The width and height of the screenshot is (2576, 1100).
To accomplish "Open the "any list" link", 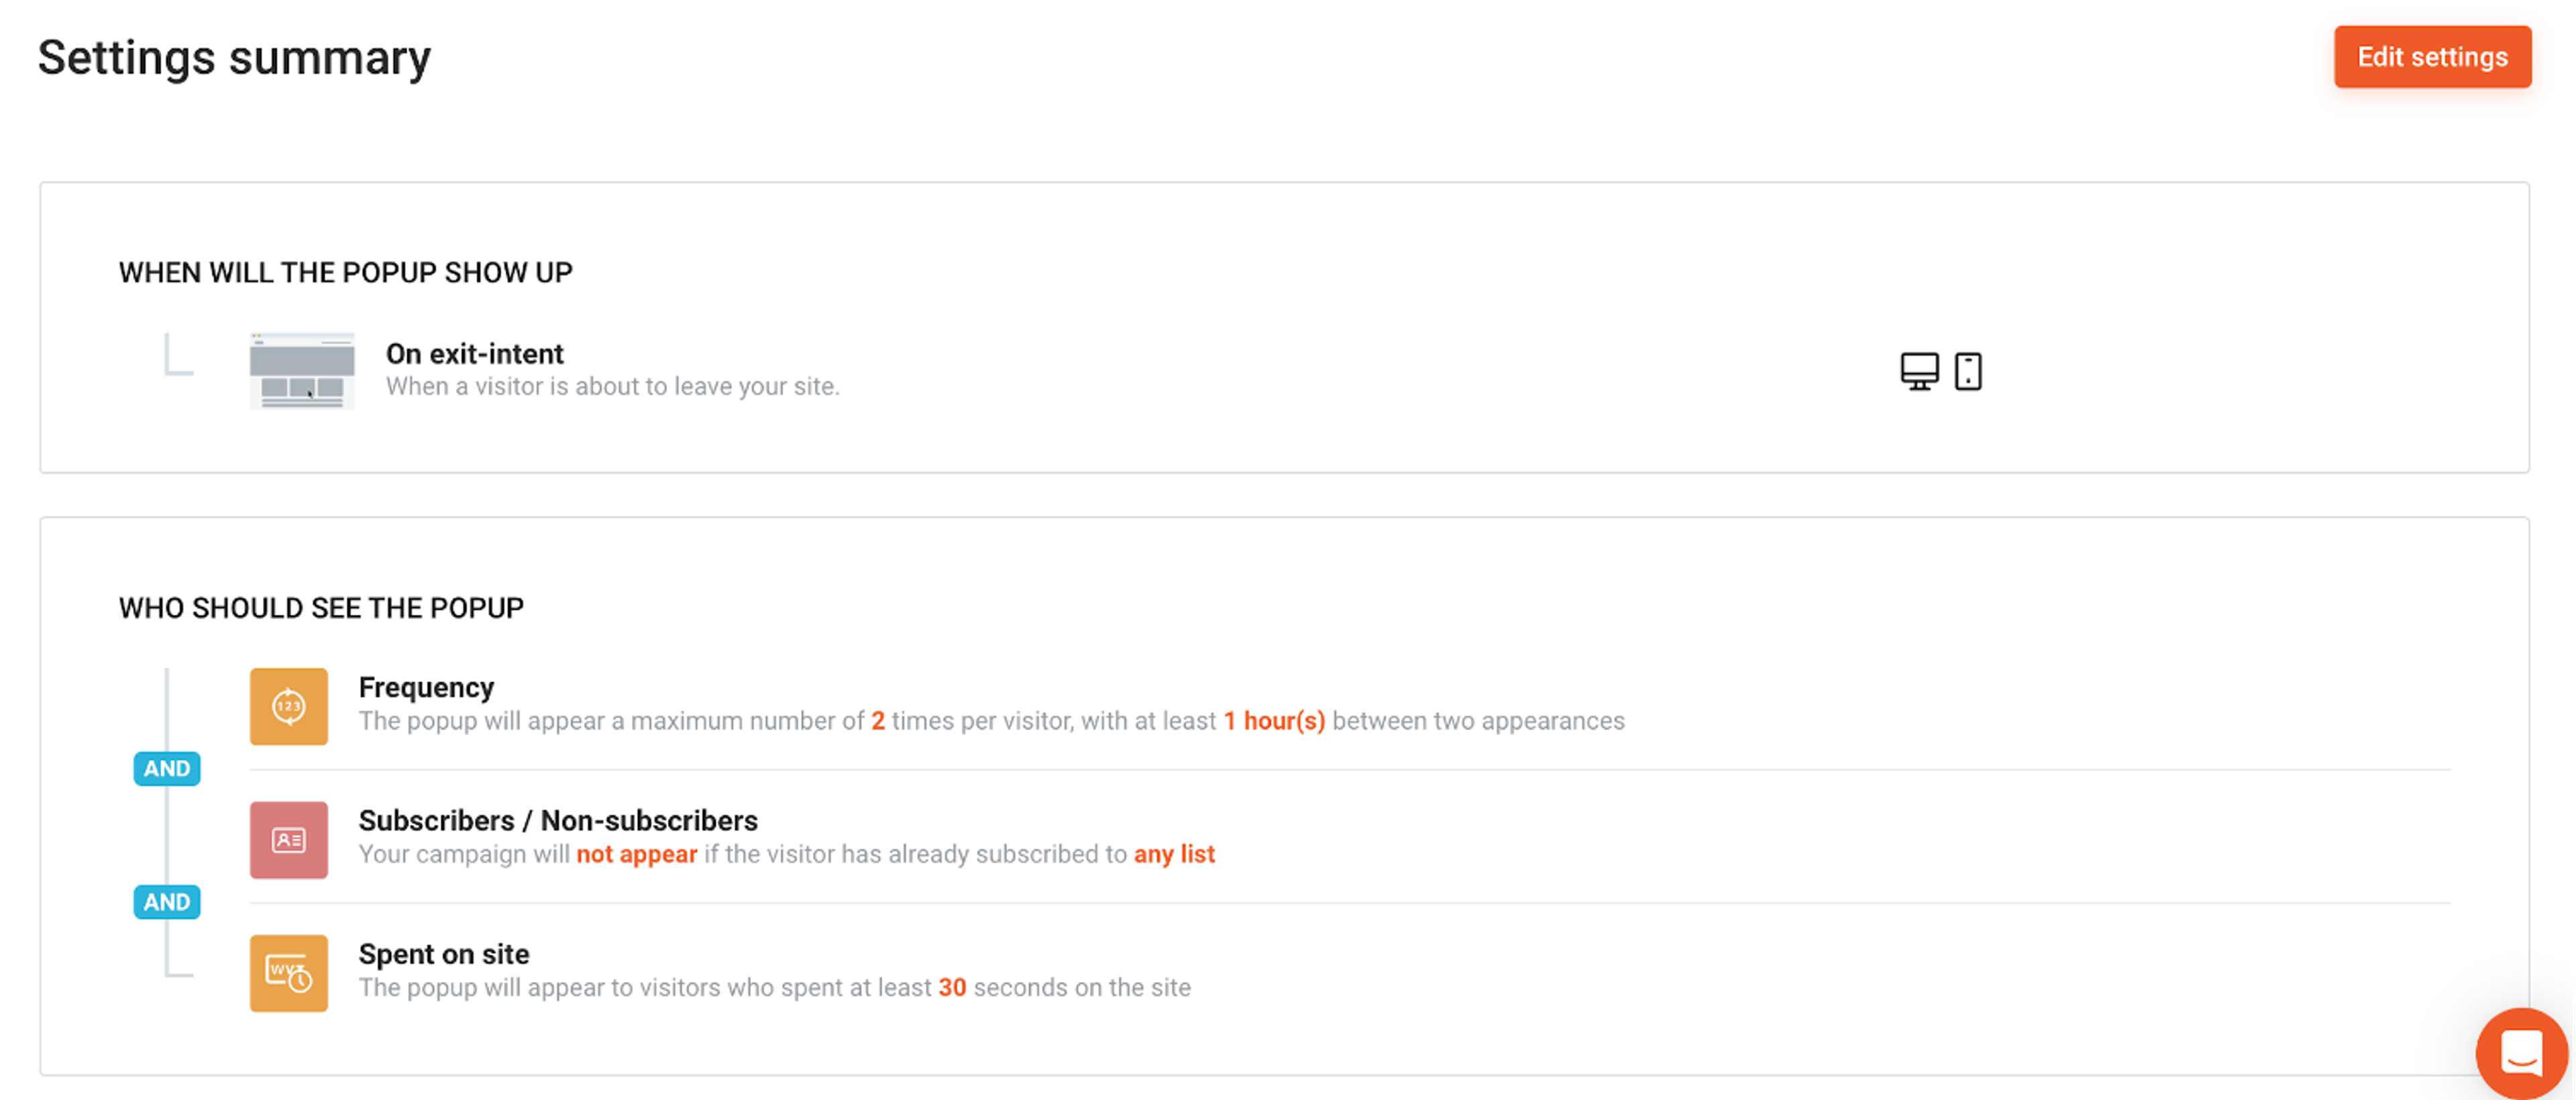I will coord(1175,854).
